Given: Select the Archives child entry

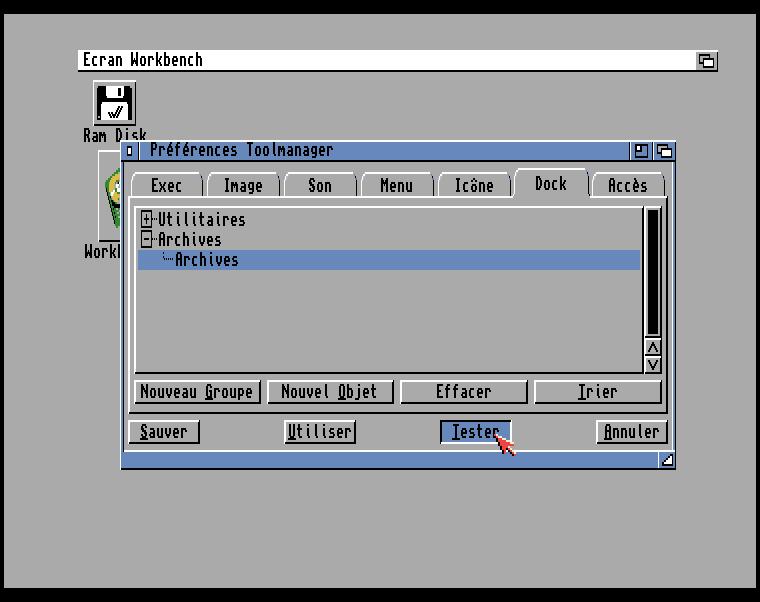Looking at the screenshot, I should click(x=207, y=260).
